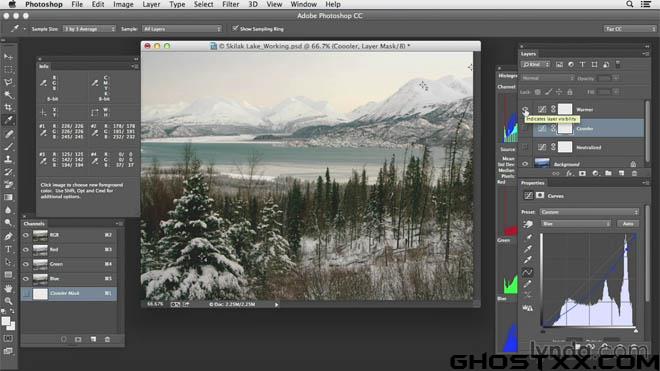Open the Filter menu
Image resolution: width=660 pixels, height=371 pixels.
click(230, 4)
